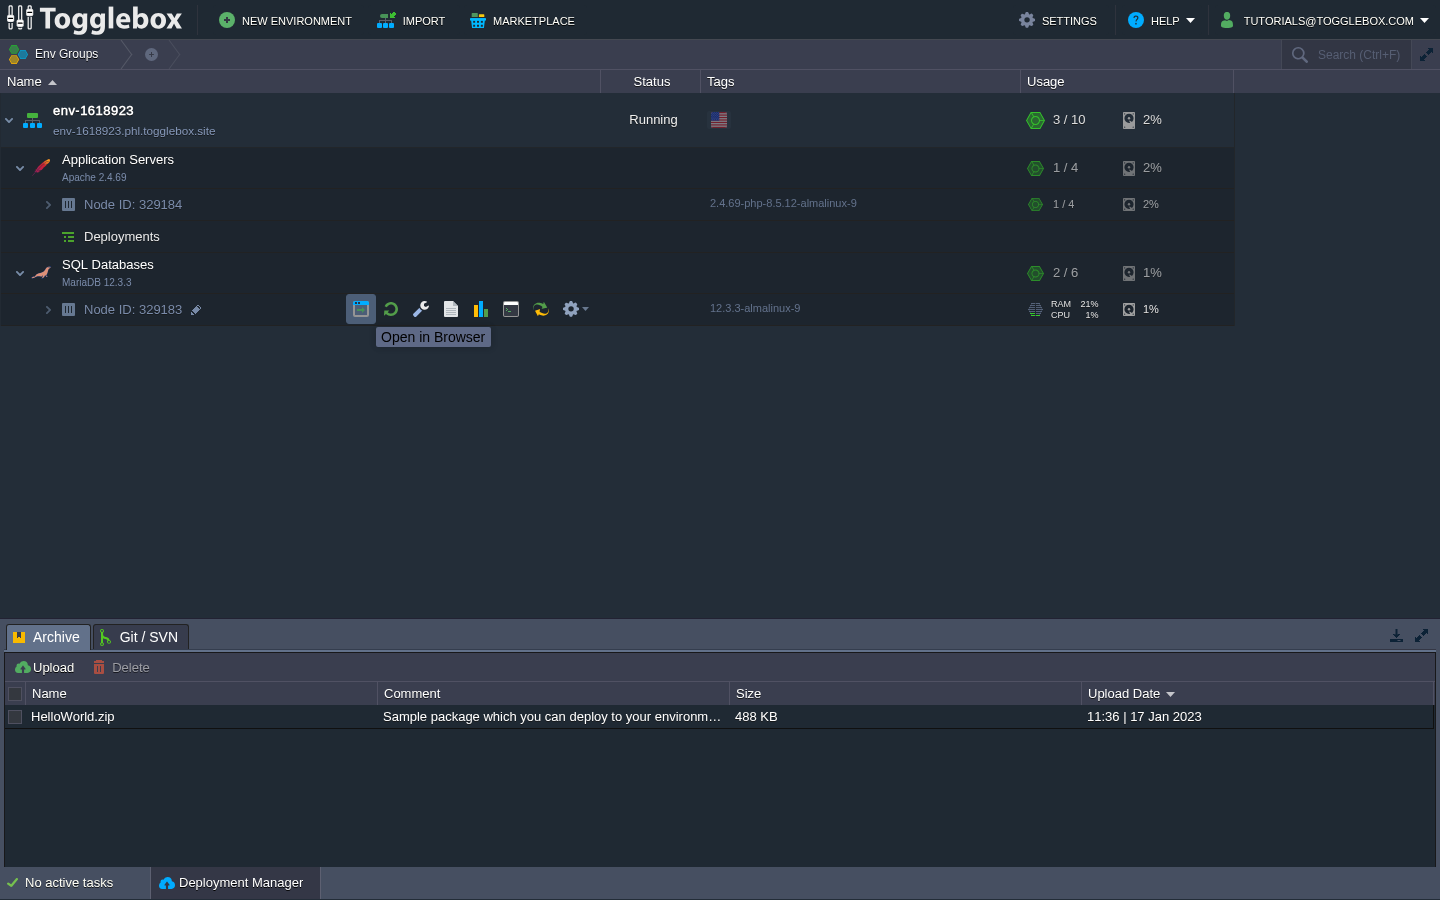Viewport: 1440px width, 900px height.
Task: Click cloudlets icon next to 3 / 10
Action: coord(1035,120)
